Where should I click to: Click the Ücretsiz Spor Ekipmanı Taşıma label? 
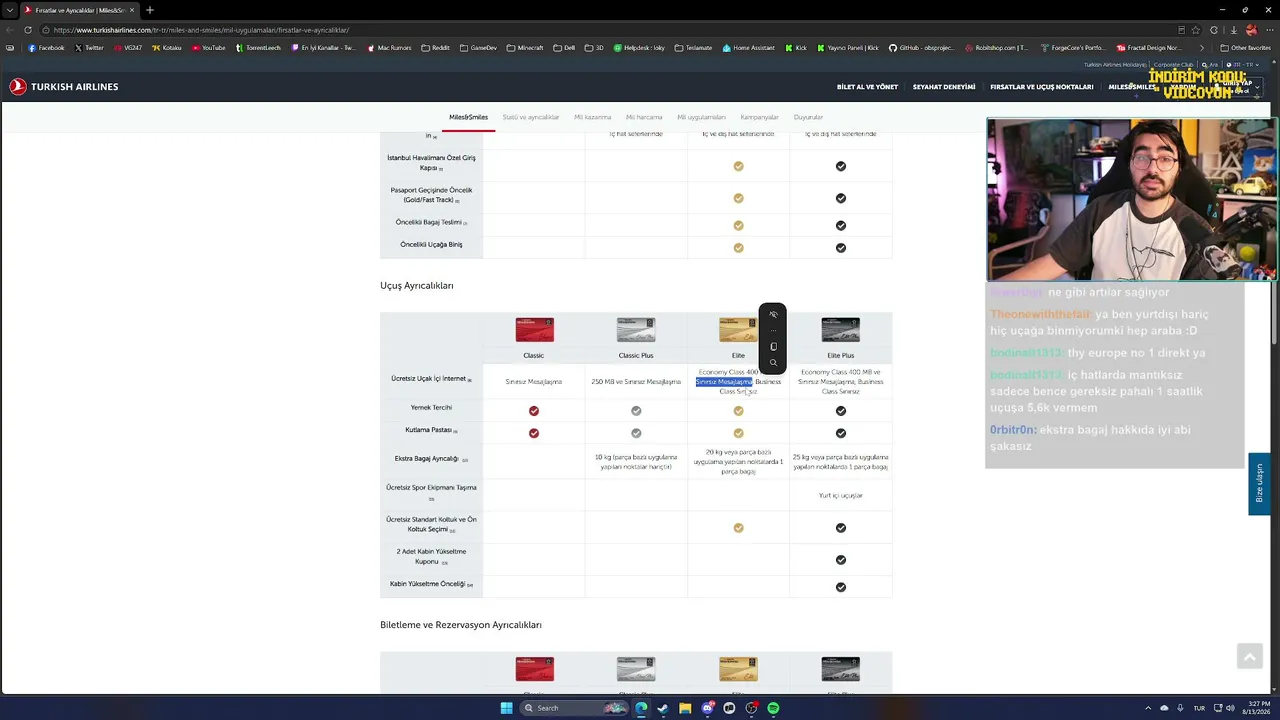[431, 491]
